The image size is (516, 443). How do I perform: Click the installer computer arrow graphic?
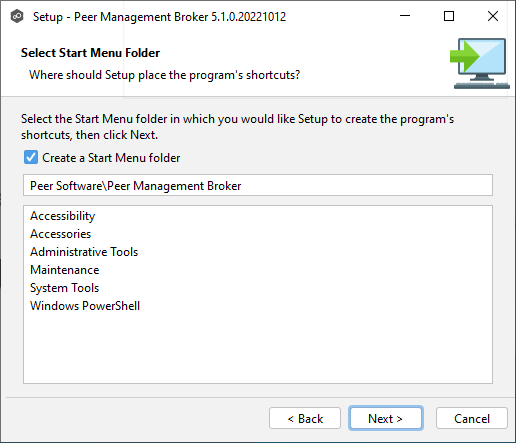click(x=480, y=63)
